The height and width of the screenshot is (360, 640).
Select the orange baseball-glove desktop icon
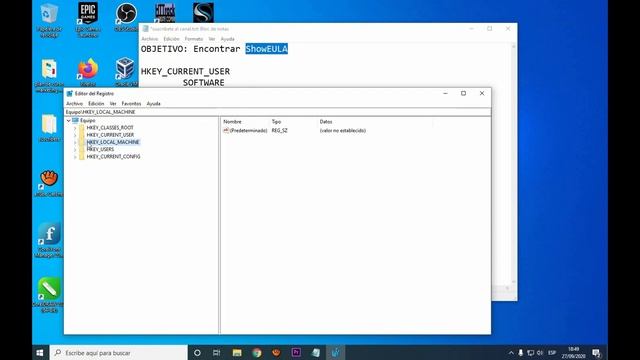(49, 183)
